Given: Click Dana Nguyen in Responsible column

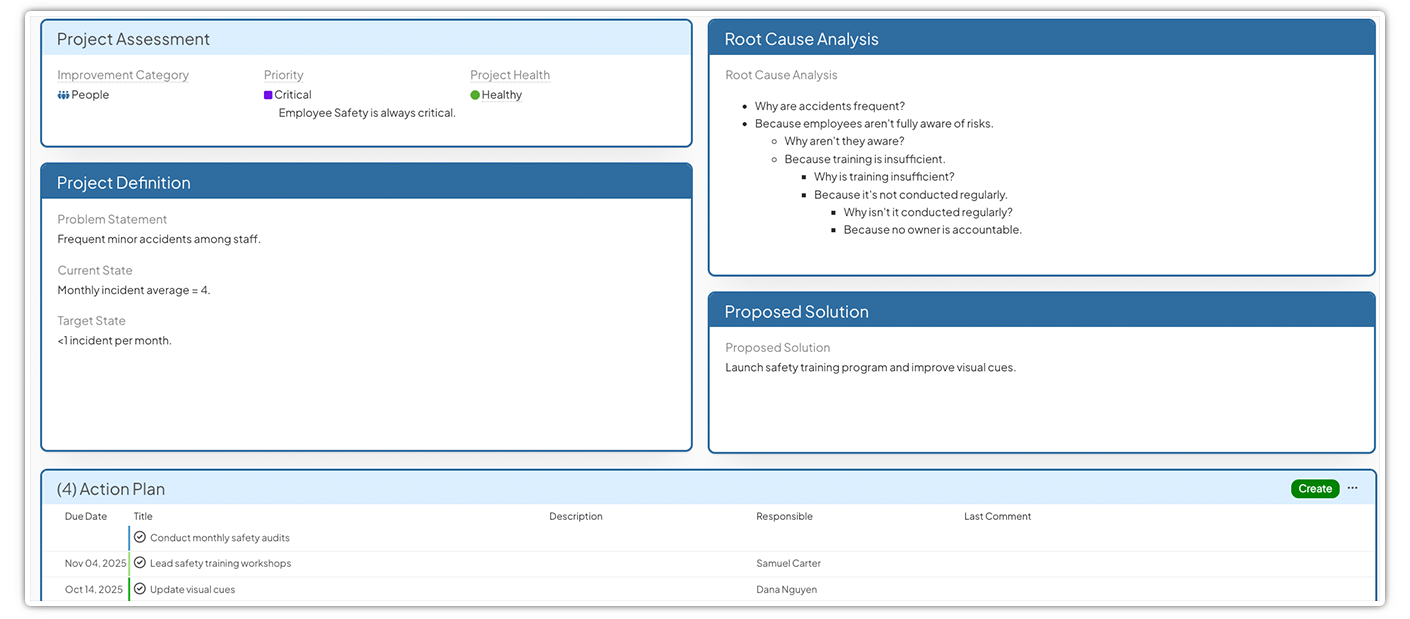Looking at the screenshot, I should [x=786, y=590].
